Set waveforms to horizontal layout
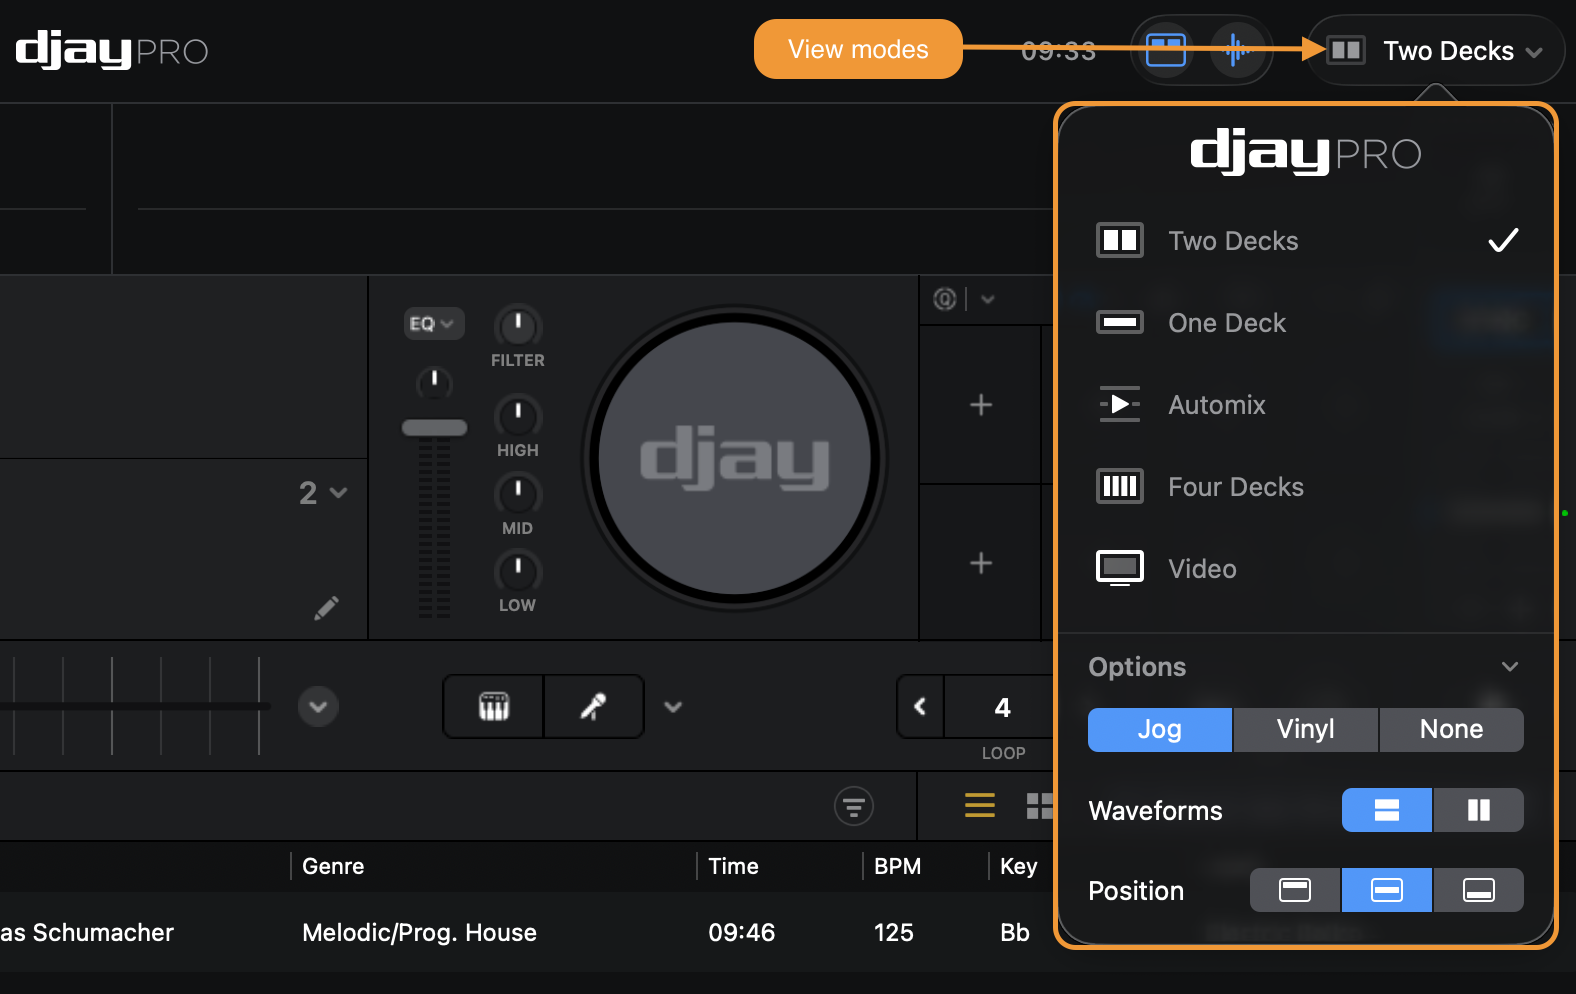 pyautogui.click(x=1387, y=810)
